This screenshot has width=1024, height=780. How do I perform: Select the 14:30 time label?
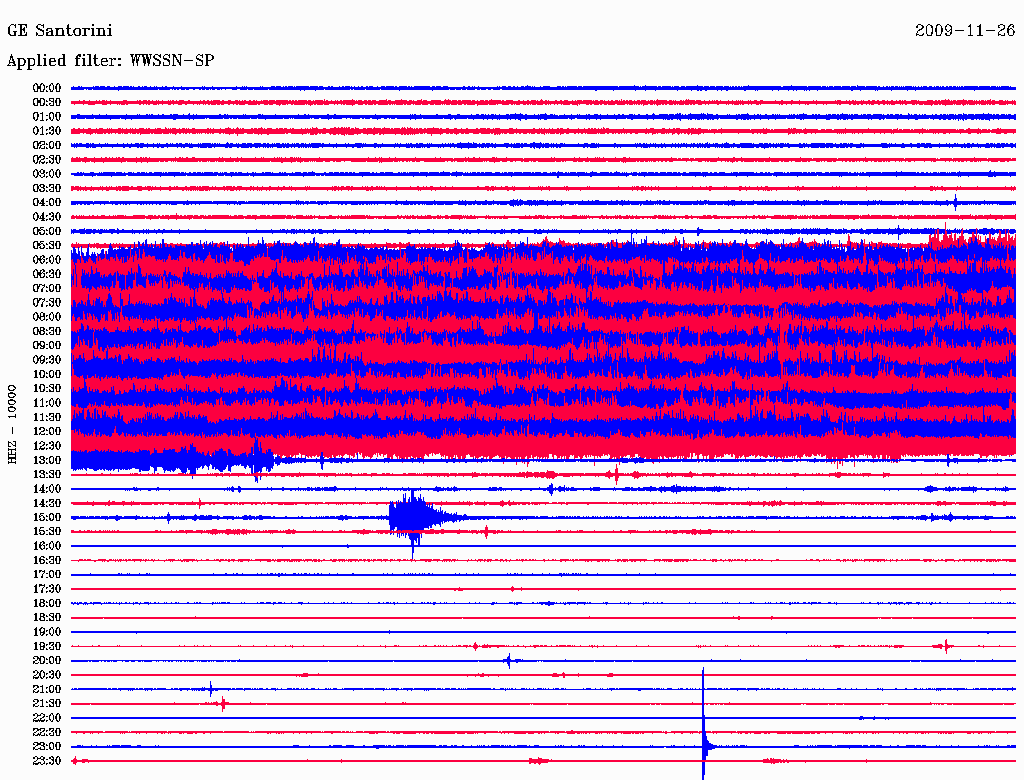click(47, 504)
